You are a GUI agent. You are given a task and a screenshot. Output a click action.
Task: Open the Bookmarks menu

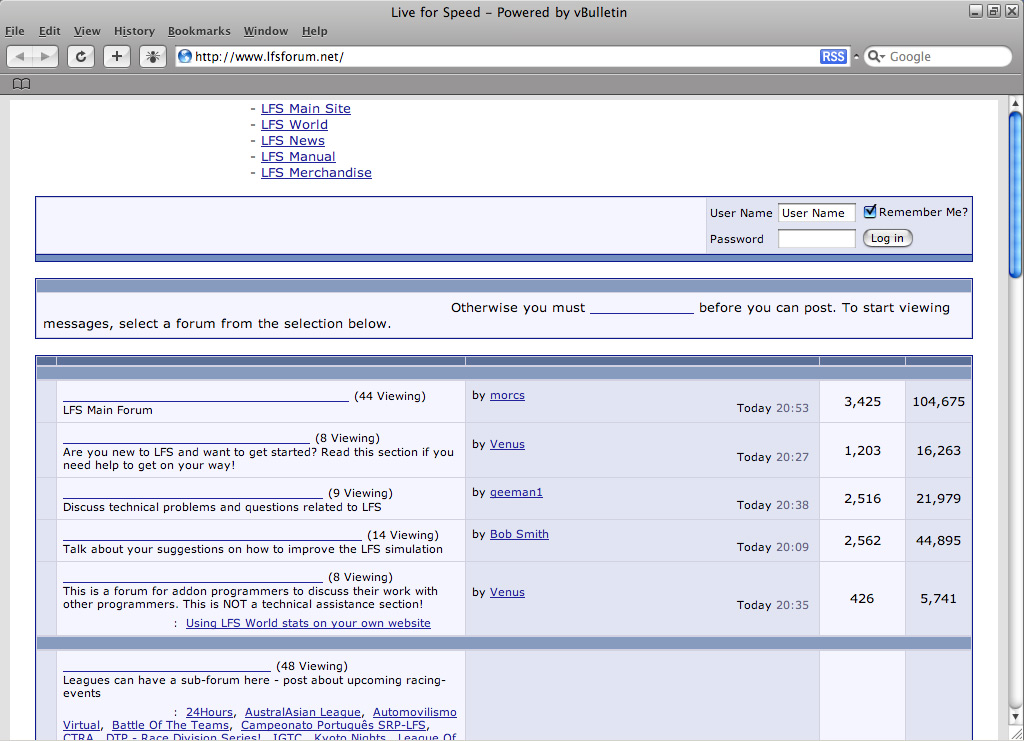tap(199, 31)
